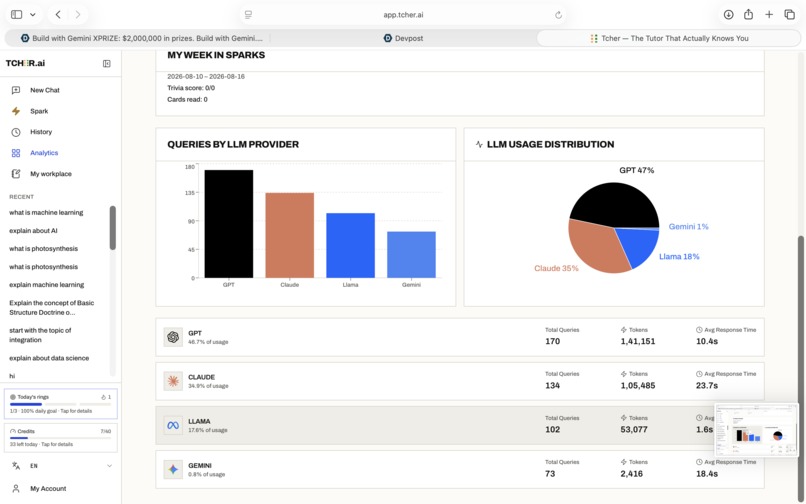This screenshot has height=504, width=806.
Task: Click the language translate icon
Action: (x=16, y=466)
